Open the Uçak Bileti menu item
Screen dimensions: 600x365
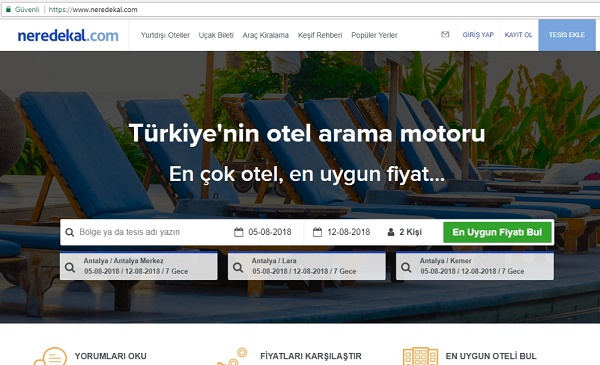point(216,35)
